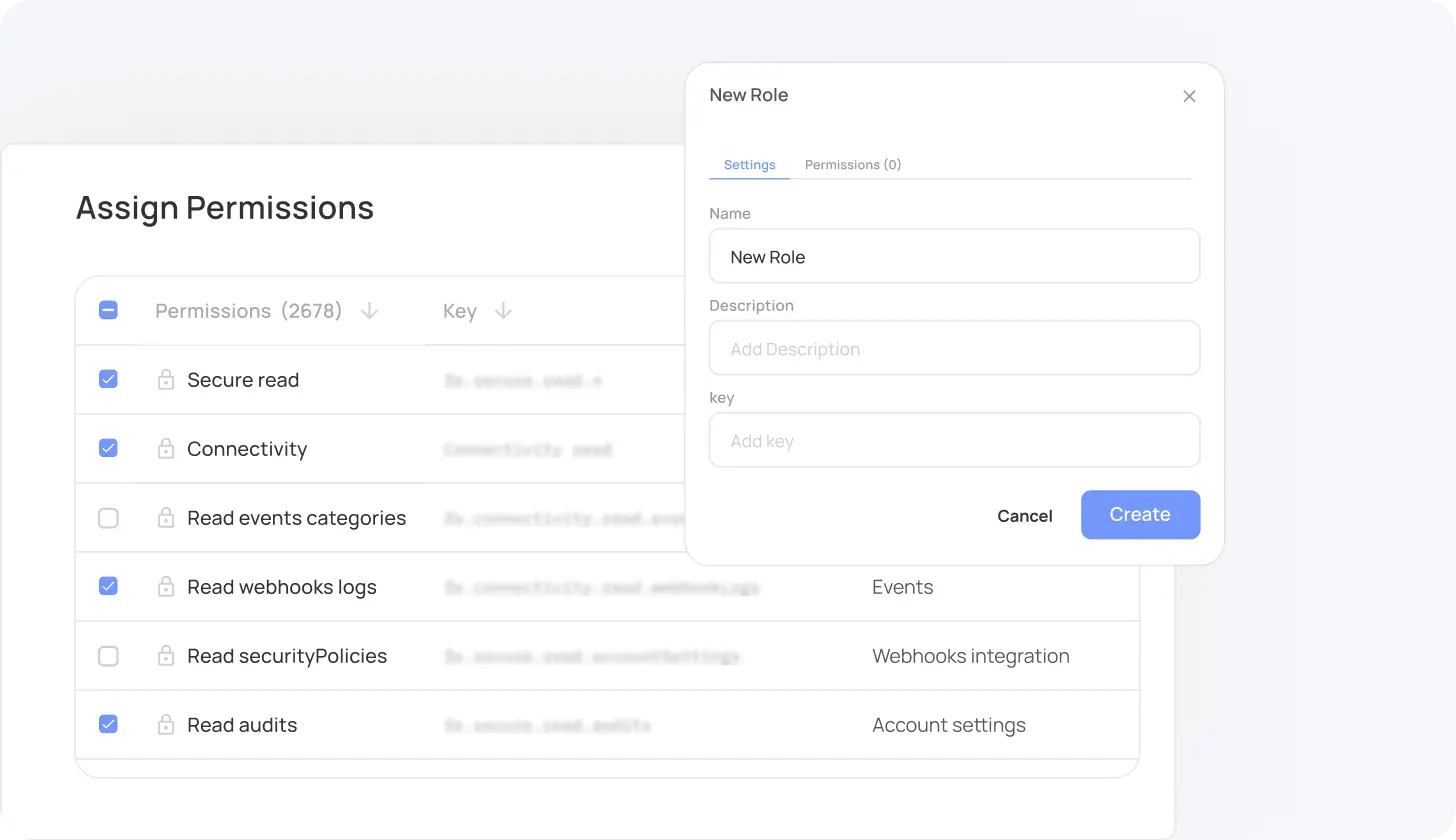Switch to the Permissions (0) tab

coord(852,165)
